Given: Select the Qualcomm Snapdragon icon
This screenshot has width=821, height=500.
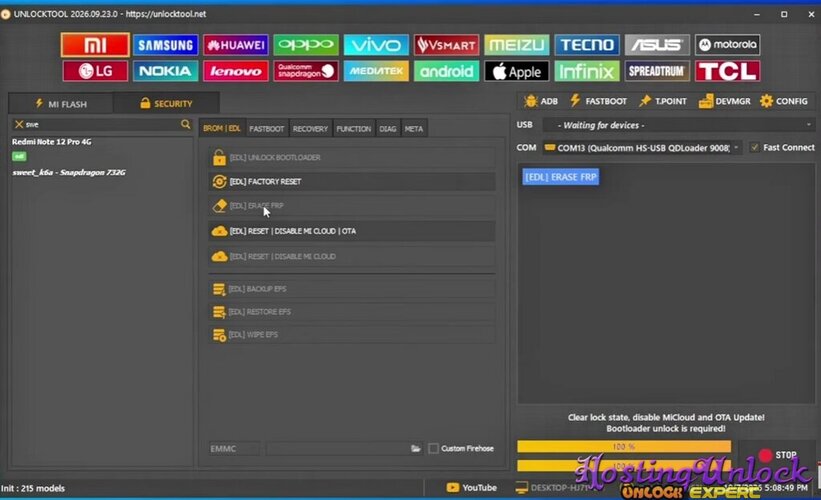Looking at the screenshot, I should pos(306,71).
